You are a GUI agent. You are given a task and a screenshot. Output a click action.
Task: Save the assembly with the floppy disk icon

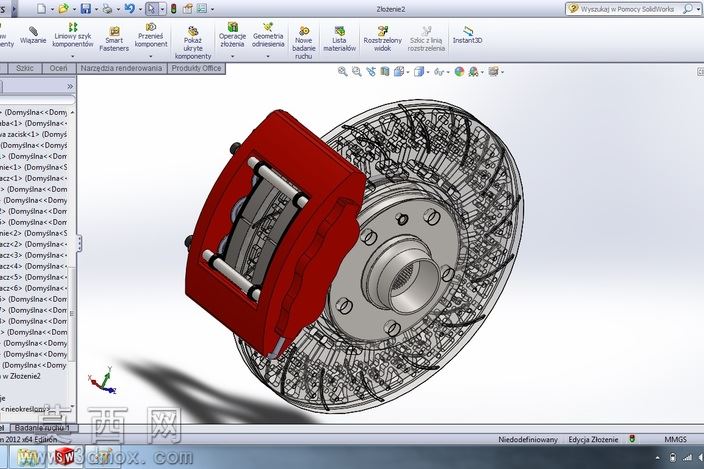(x=85, y=9)
